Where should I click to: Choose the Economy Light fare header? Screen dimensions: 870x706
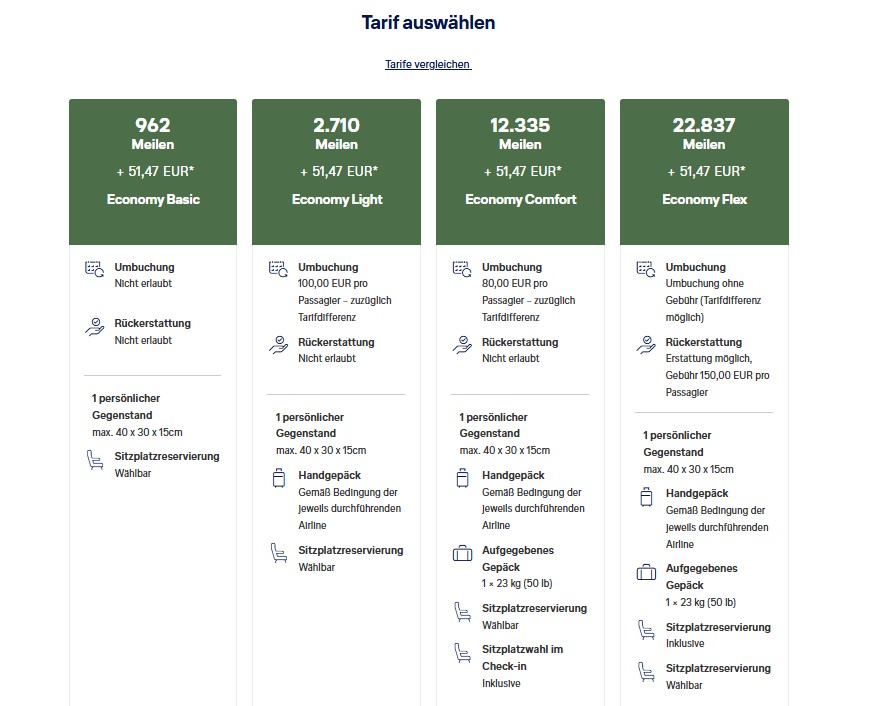tap(337, 199)
